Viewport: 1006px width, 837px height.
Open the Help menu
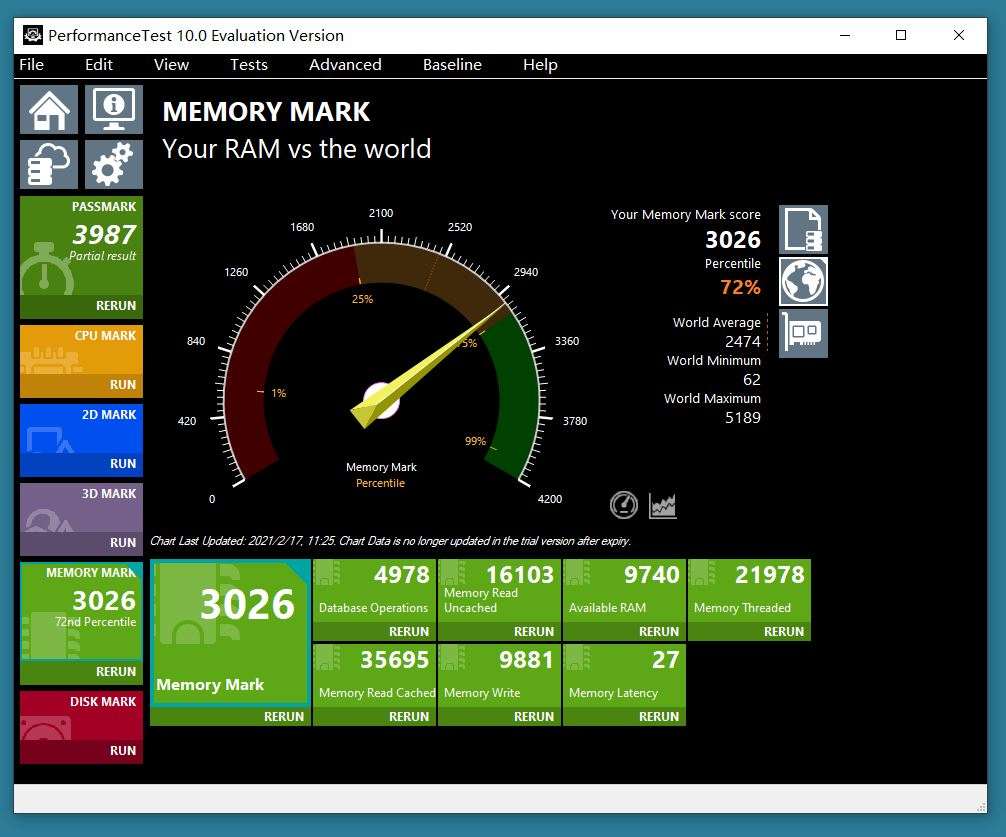coord(540,65)
